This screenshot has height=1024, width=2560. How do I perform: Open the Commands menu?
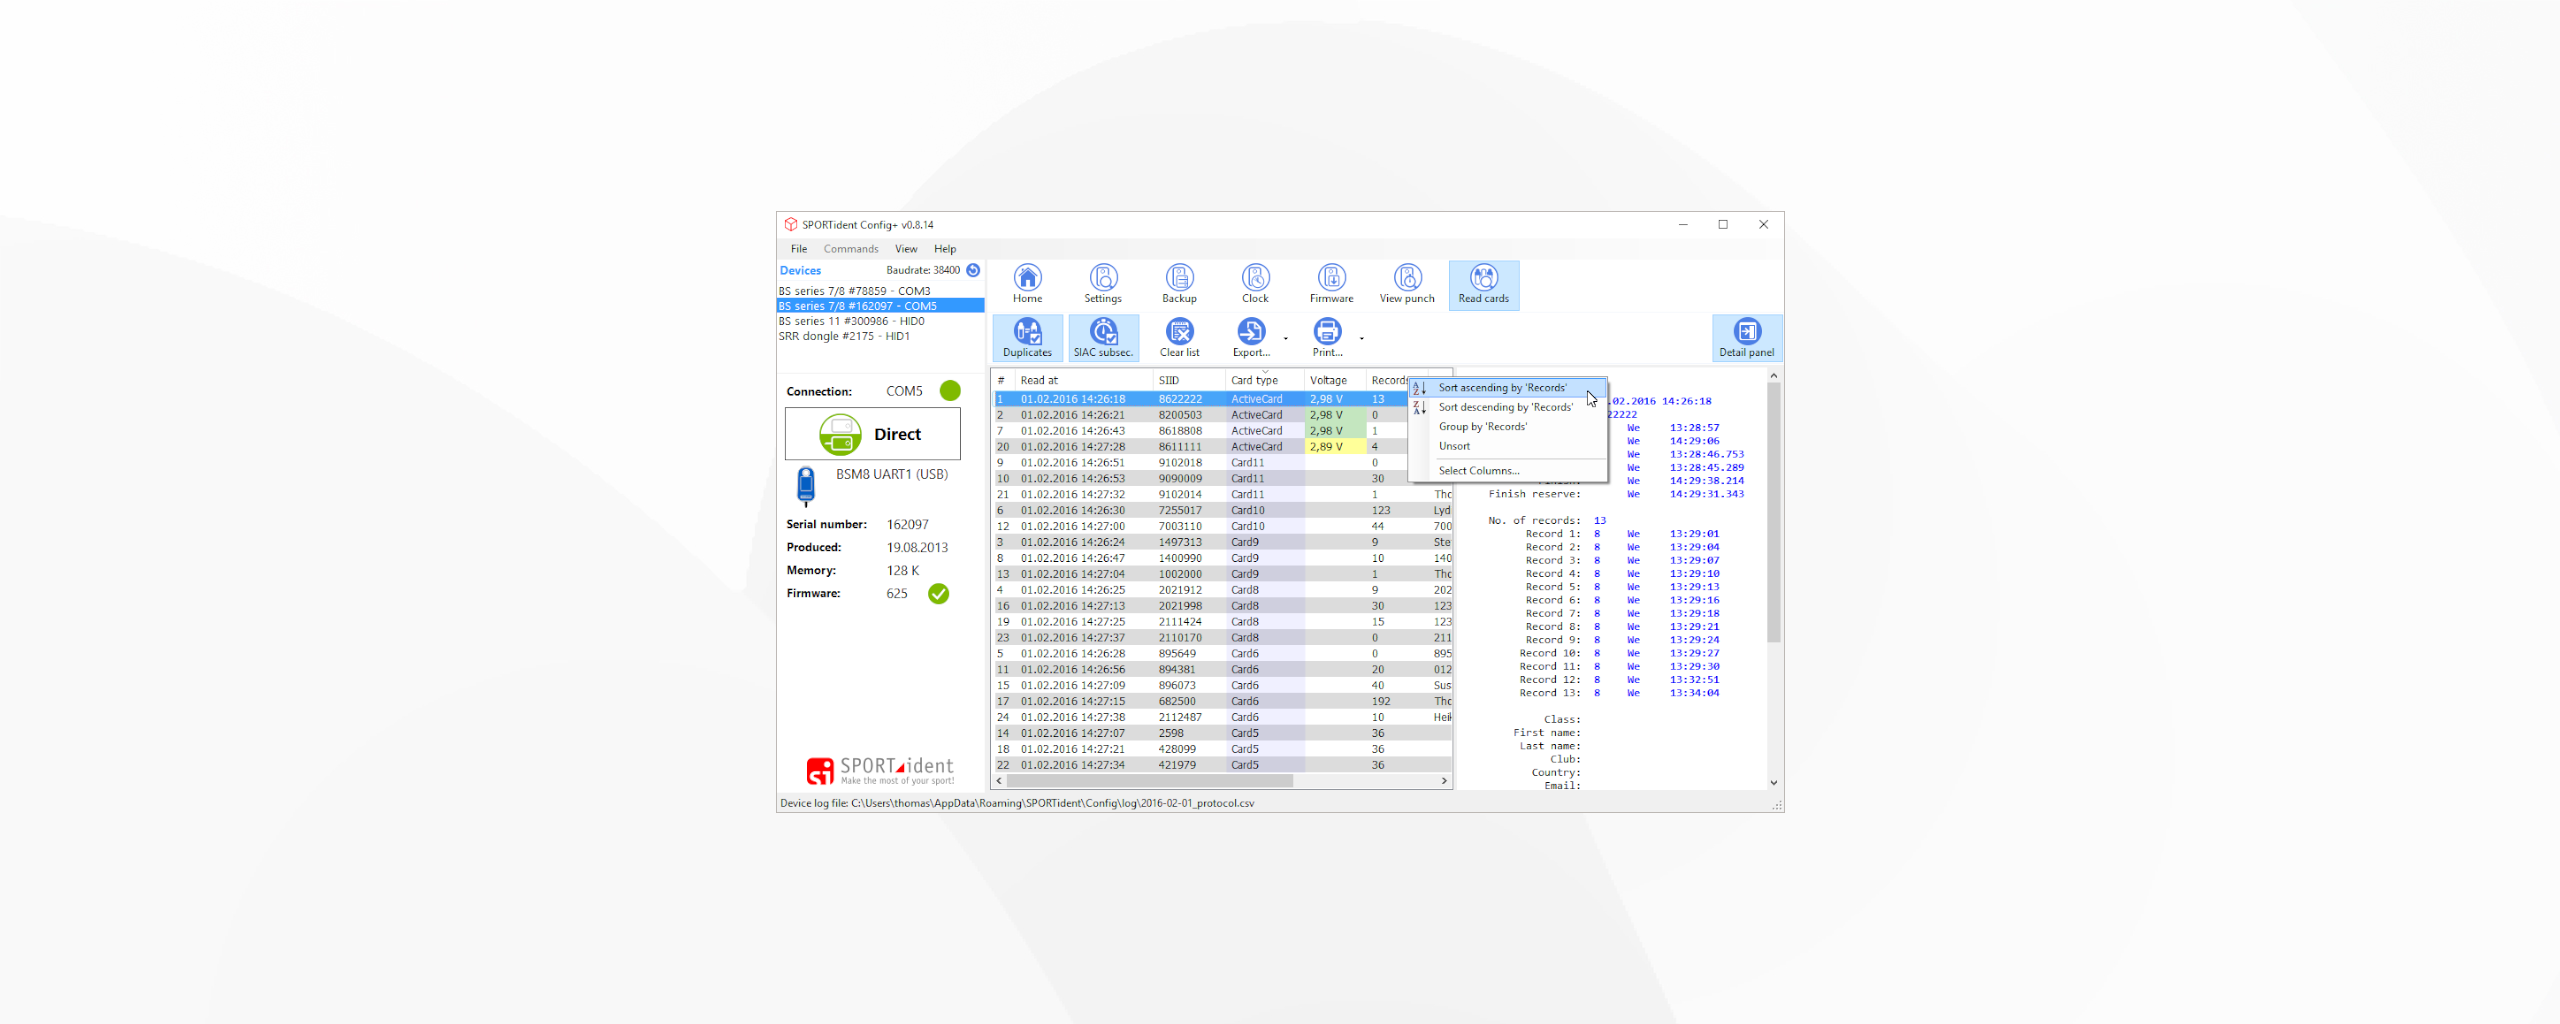(x=851, y=249)
